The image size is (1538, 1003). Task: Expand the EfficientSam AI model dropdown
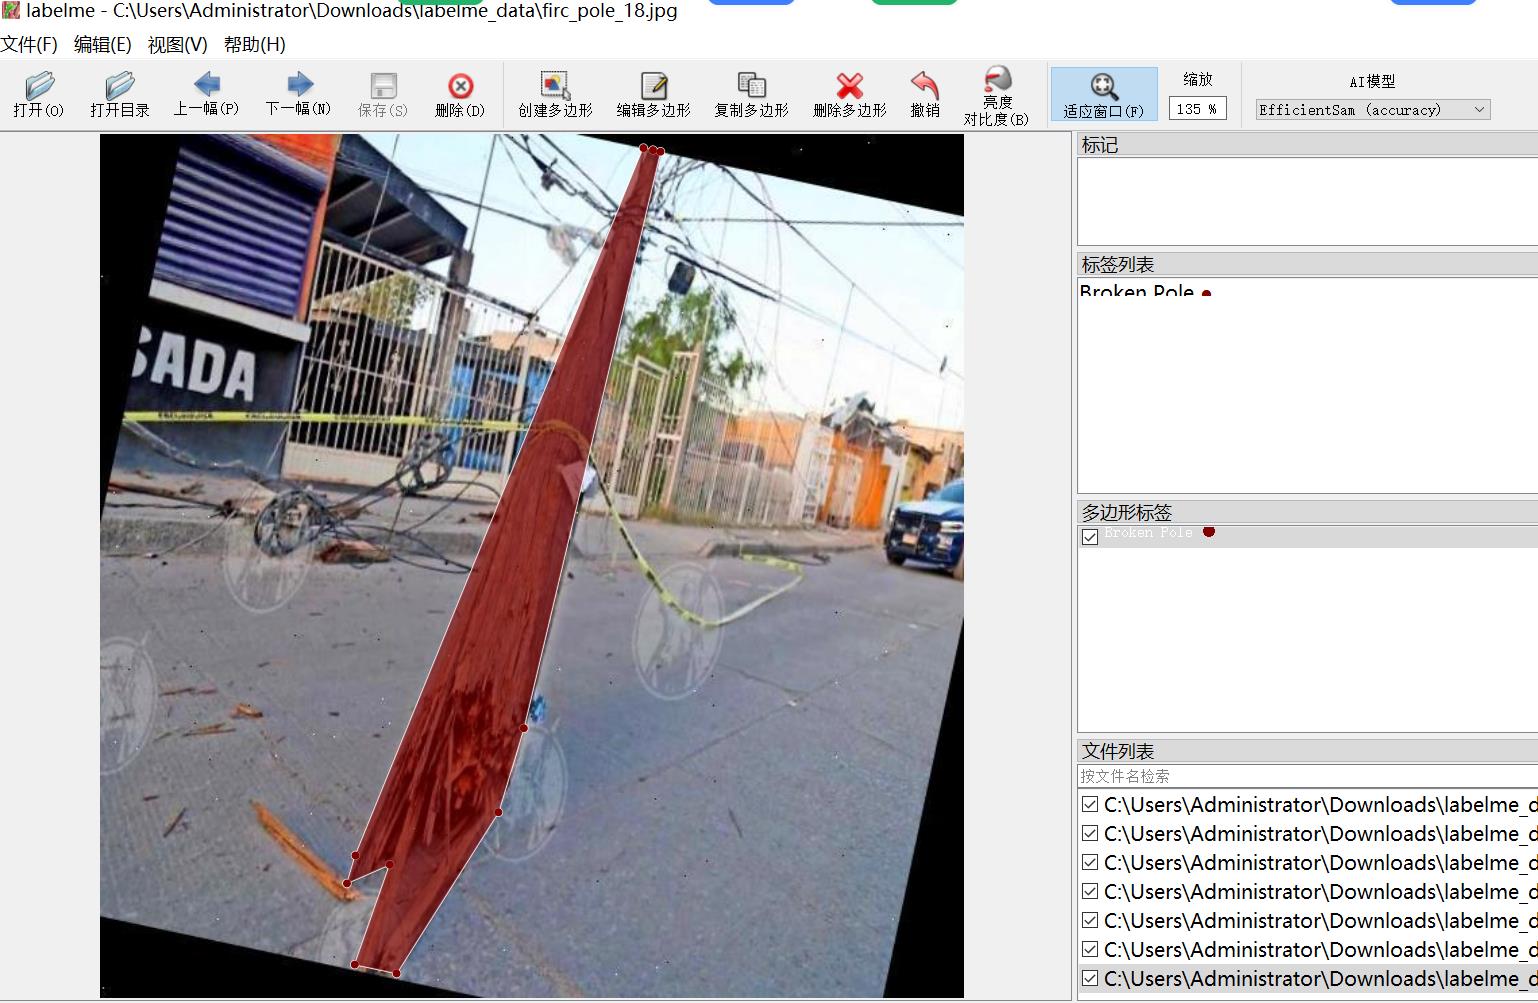pyautogui.click(x=1372, y=110)
